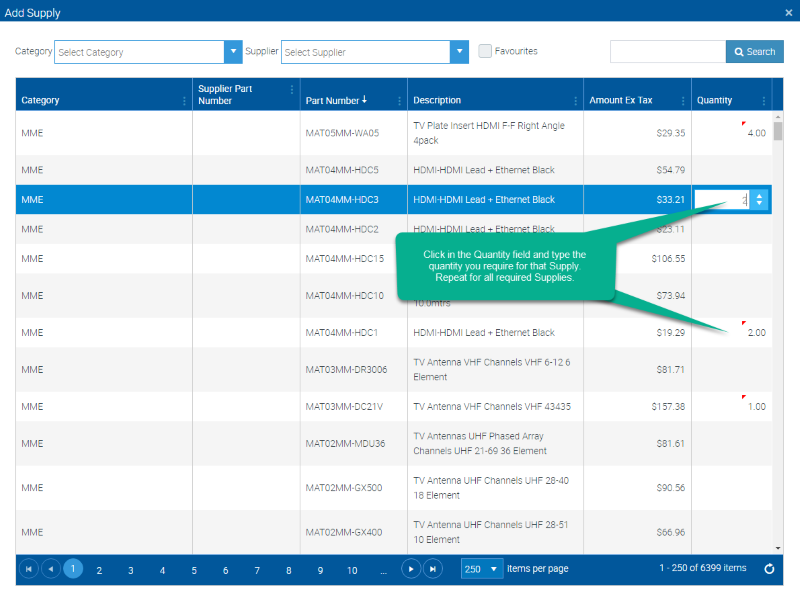Go to page 10
Image resolution: width=800 pixels, height=590 pixels.
tap(352, 570)
